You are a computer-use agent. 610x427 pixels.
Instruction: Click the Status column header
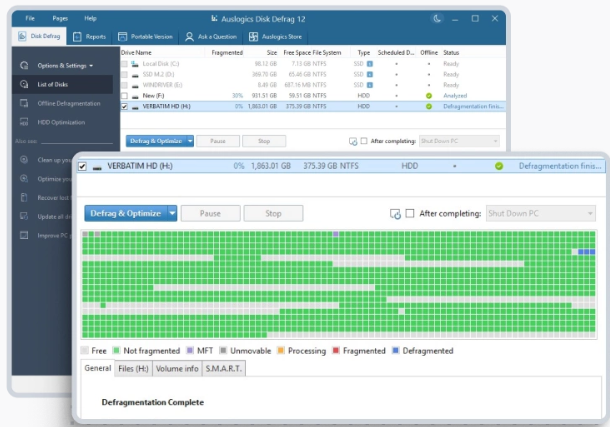click(x=451, y=52)
